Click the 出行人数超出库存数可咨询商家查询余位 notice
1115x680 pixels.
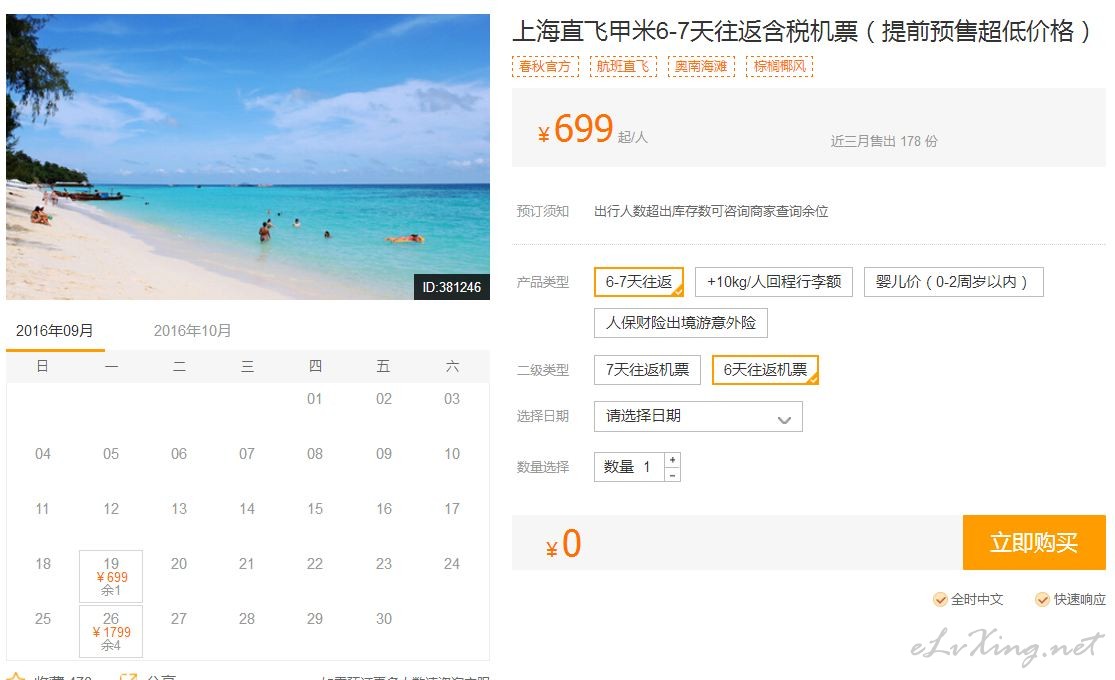click(x=711, y=211)
